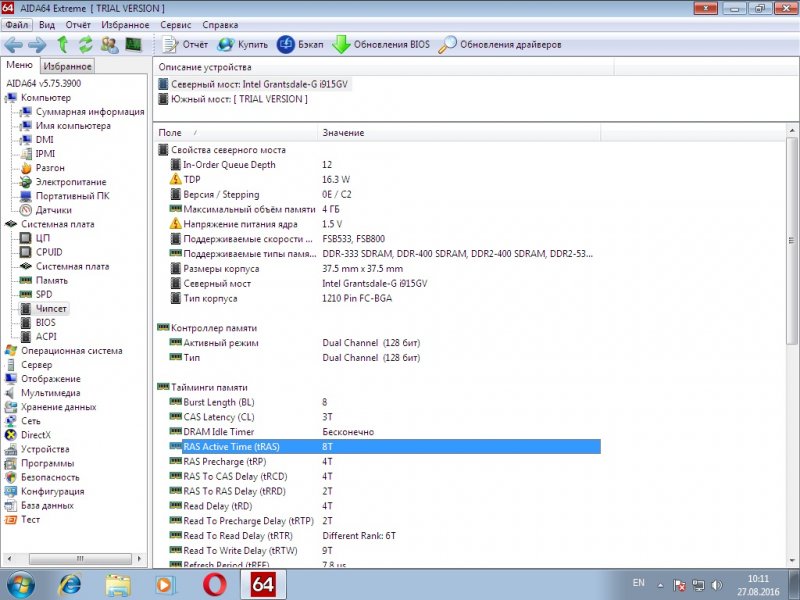Open Opera browser from the taskbar
This screenshot has width=800, height=600.
(211, 583)
